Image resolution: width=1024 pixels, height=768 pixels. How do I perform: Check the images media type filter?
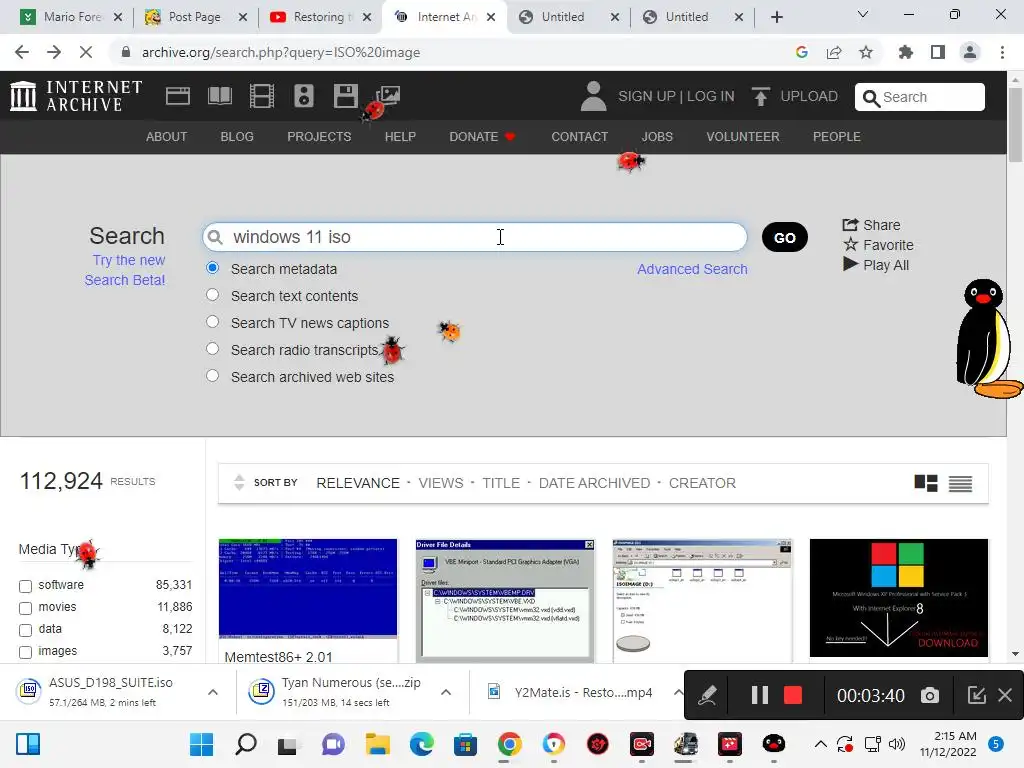[x=25, y=652]
